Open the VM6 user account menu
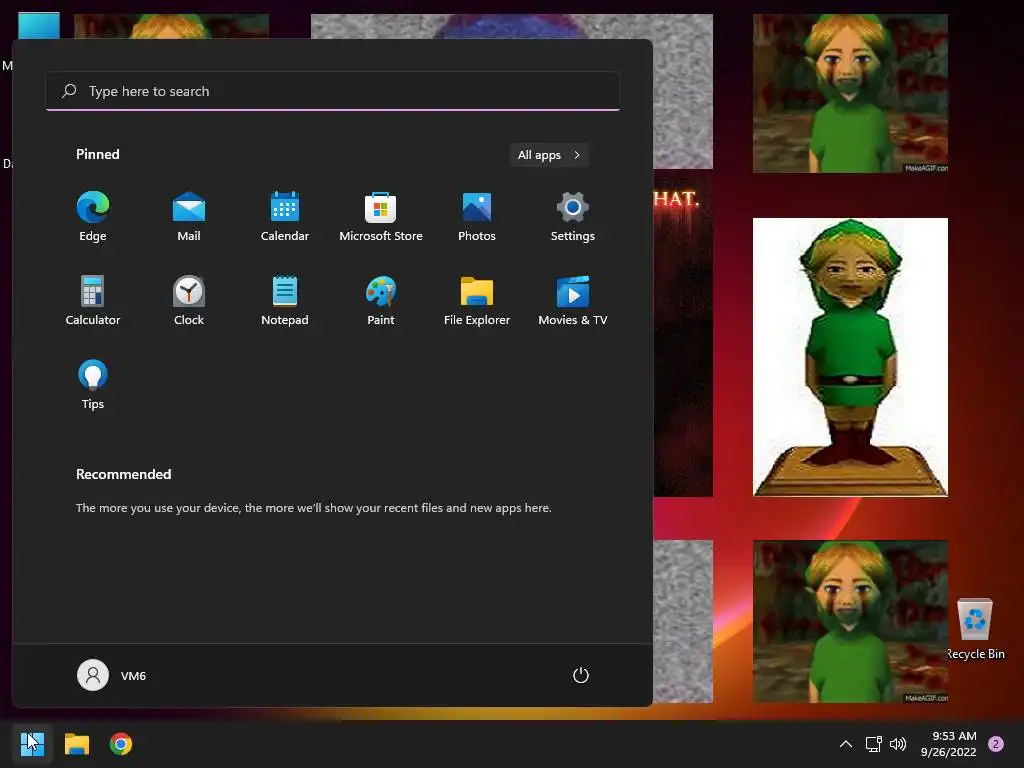 tap(112, 675)
